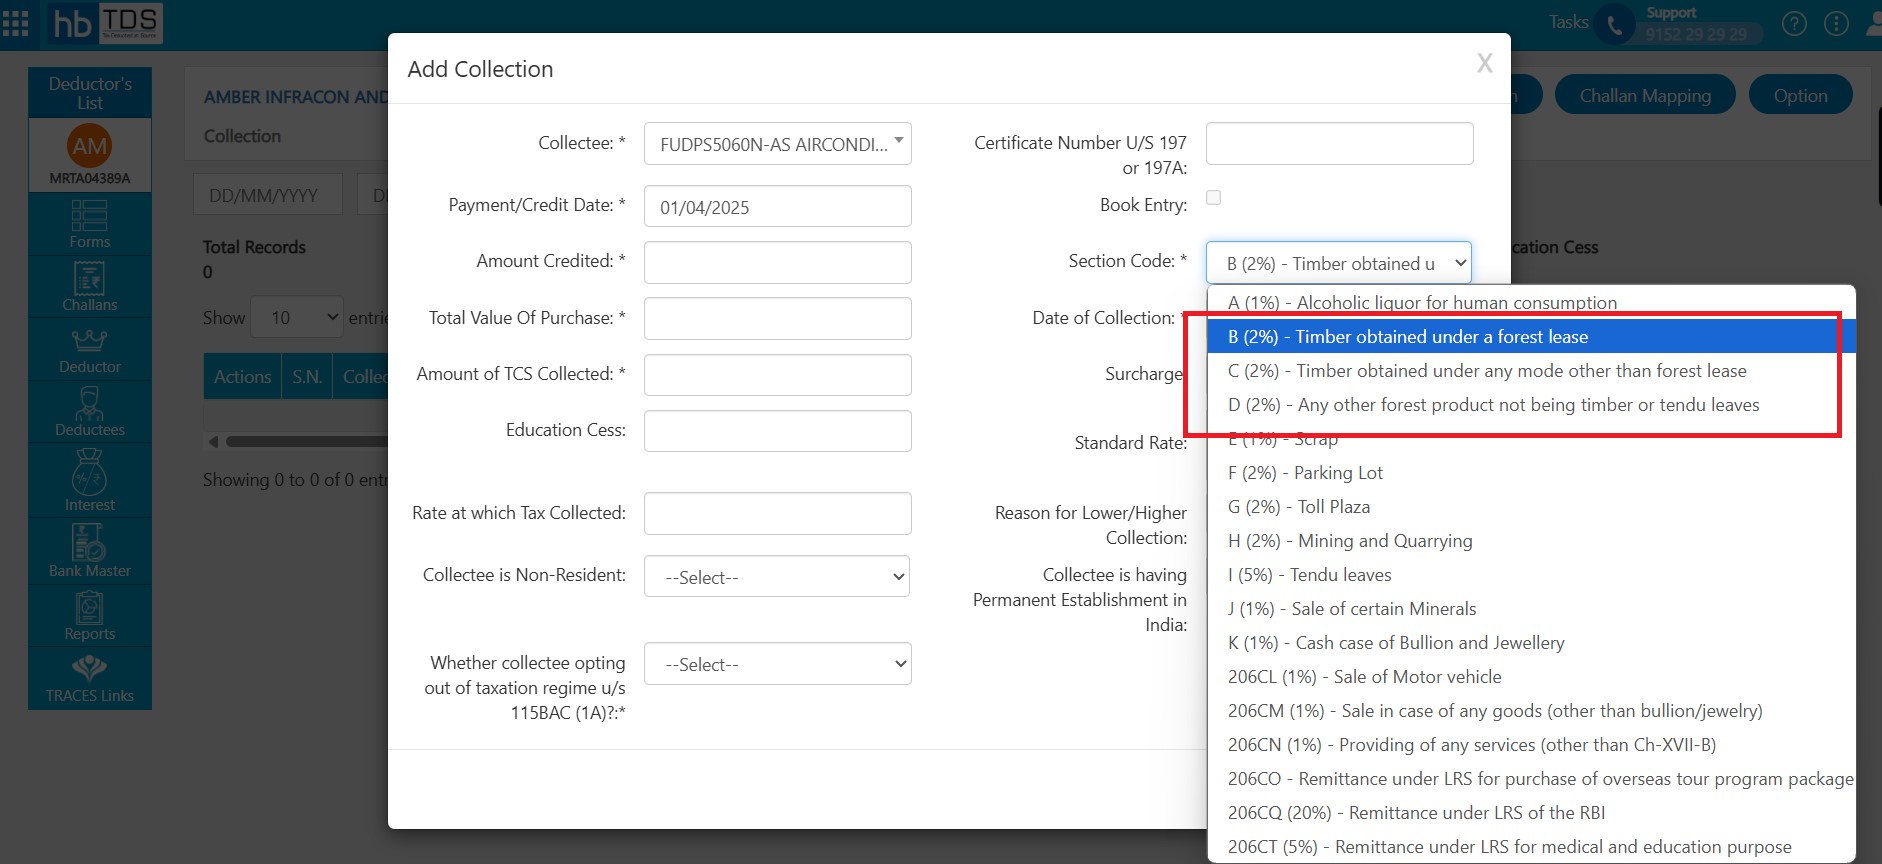The height and width of the screenshot is (864, 1882).
Task: Click the DD/MM/YYYY date filter field
Action: pos(268,195)
